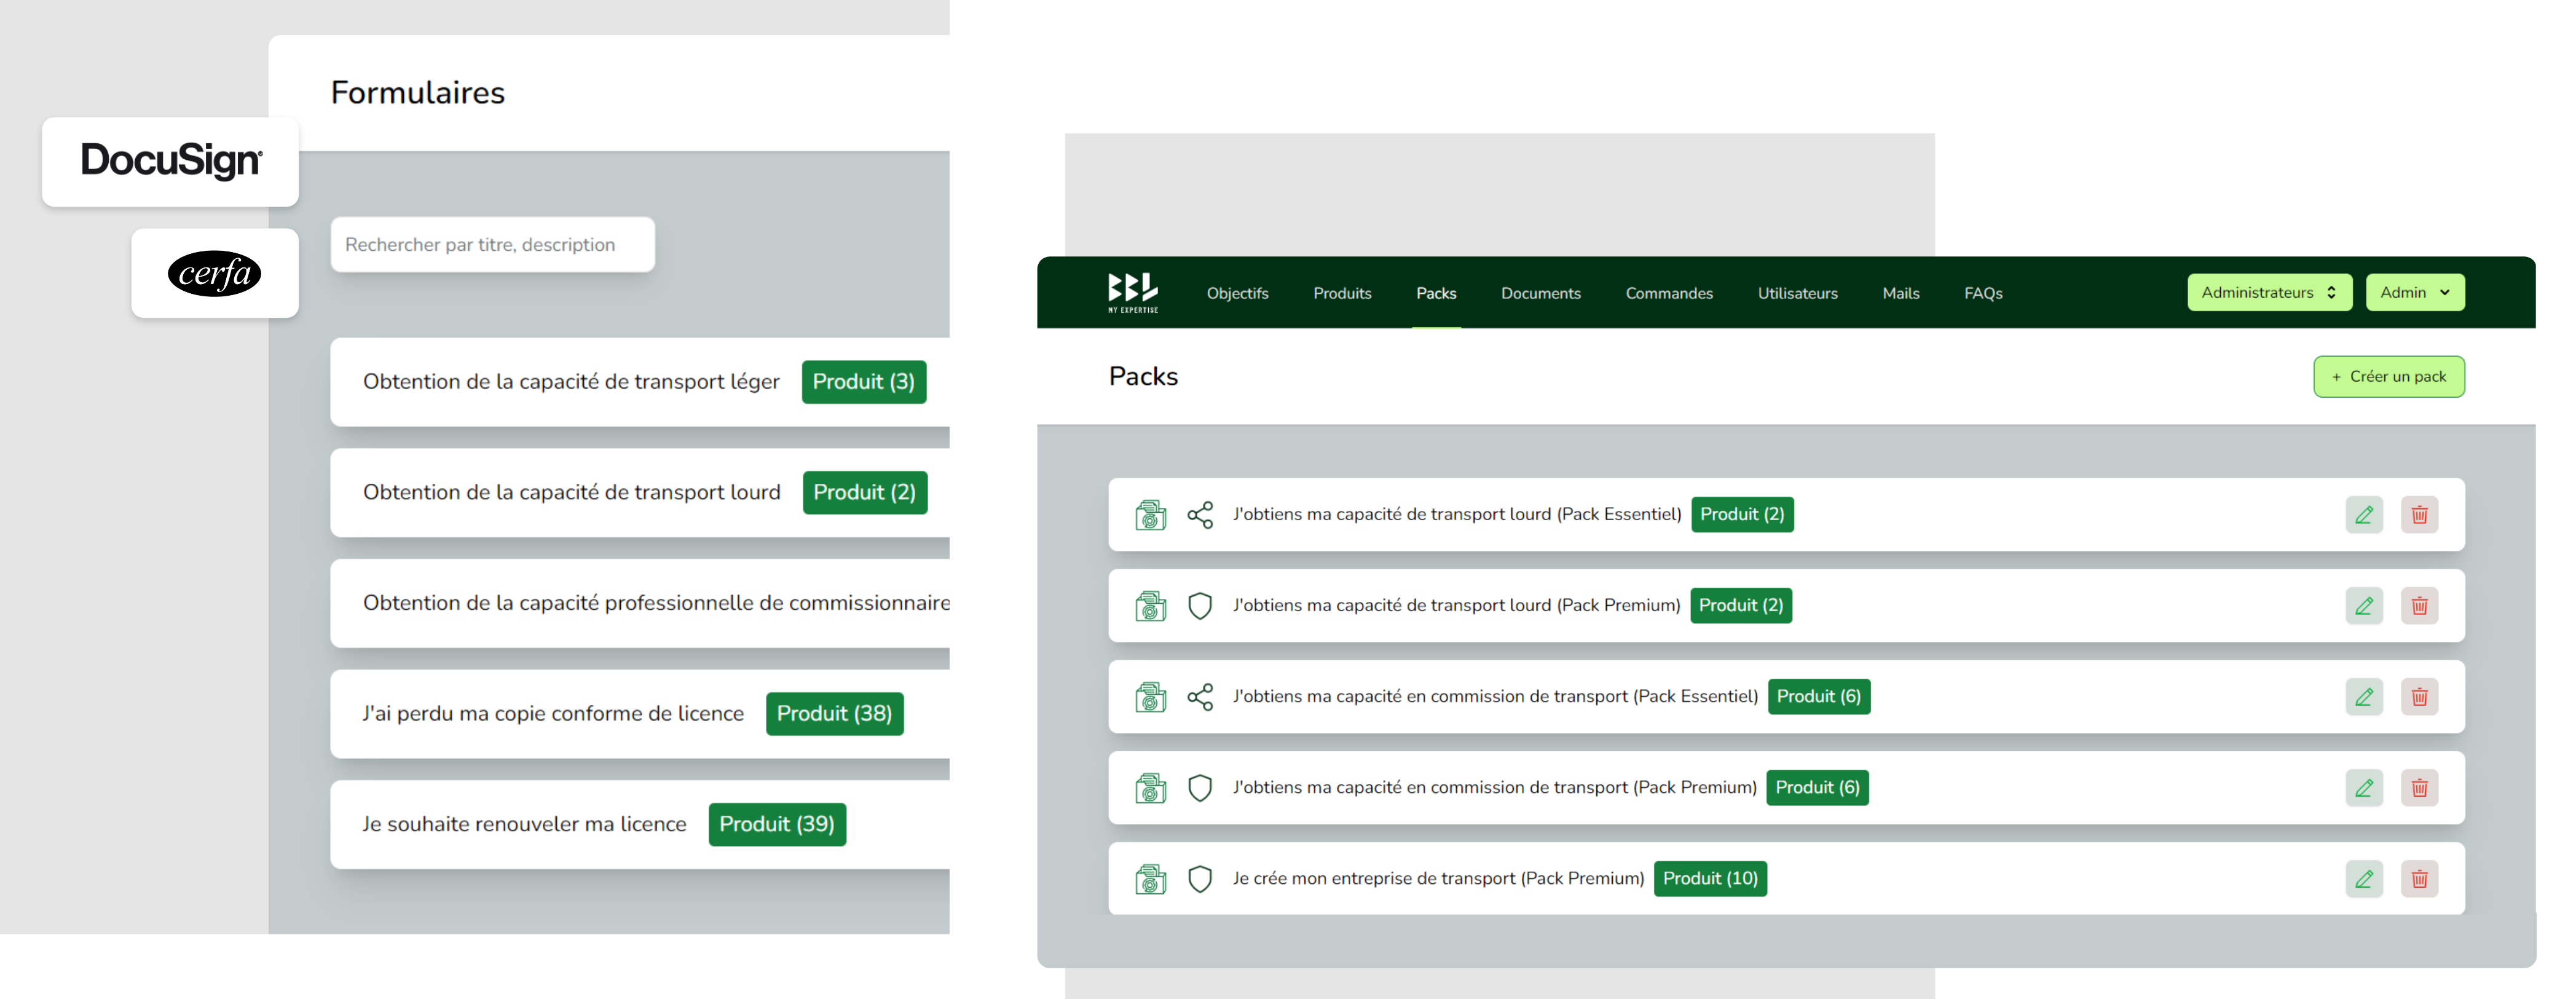Click the Produit (38) badge

834,713
